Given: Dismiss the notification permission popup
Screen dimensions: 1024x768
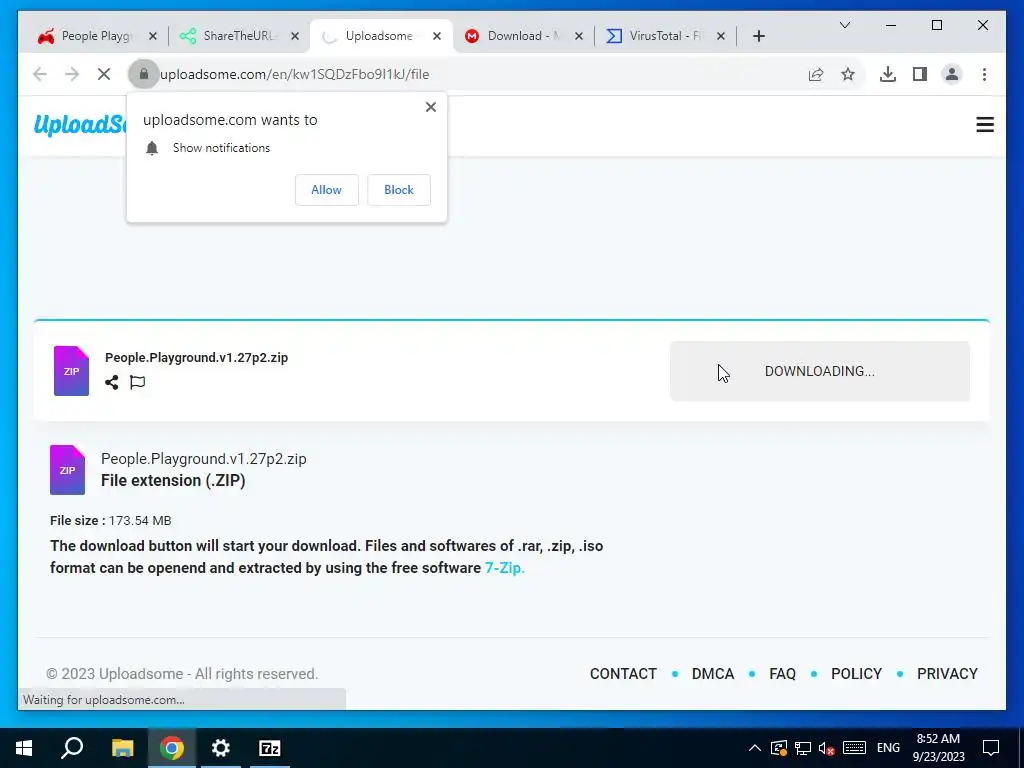Looking at the screenshot, I should [430, 107].
